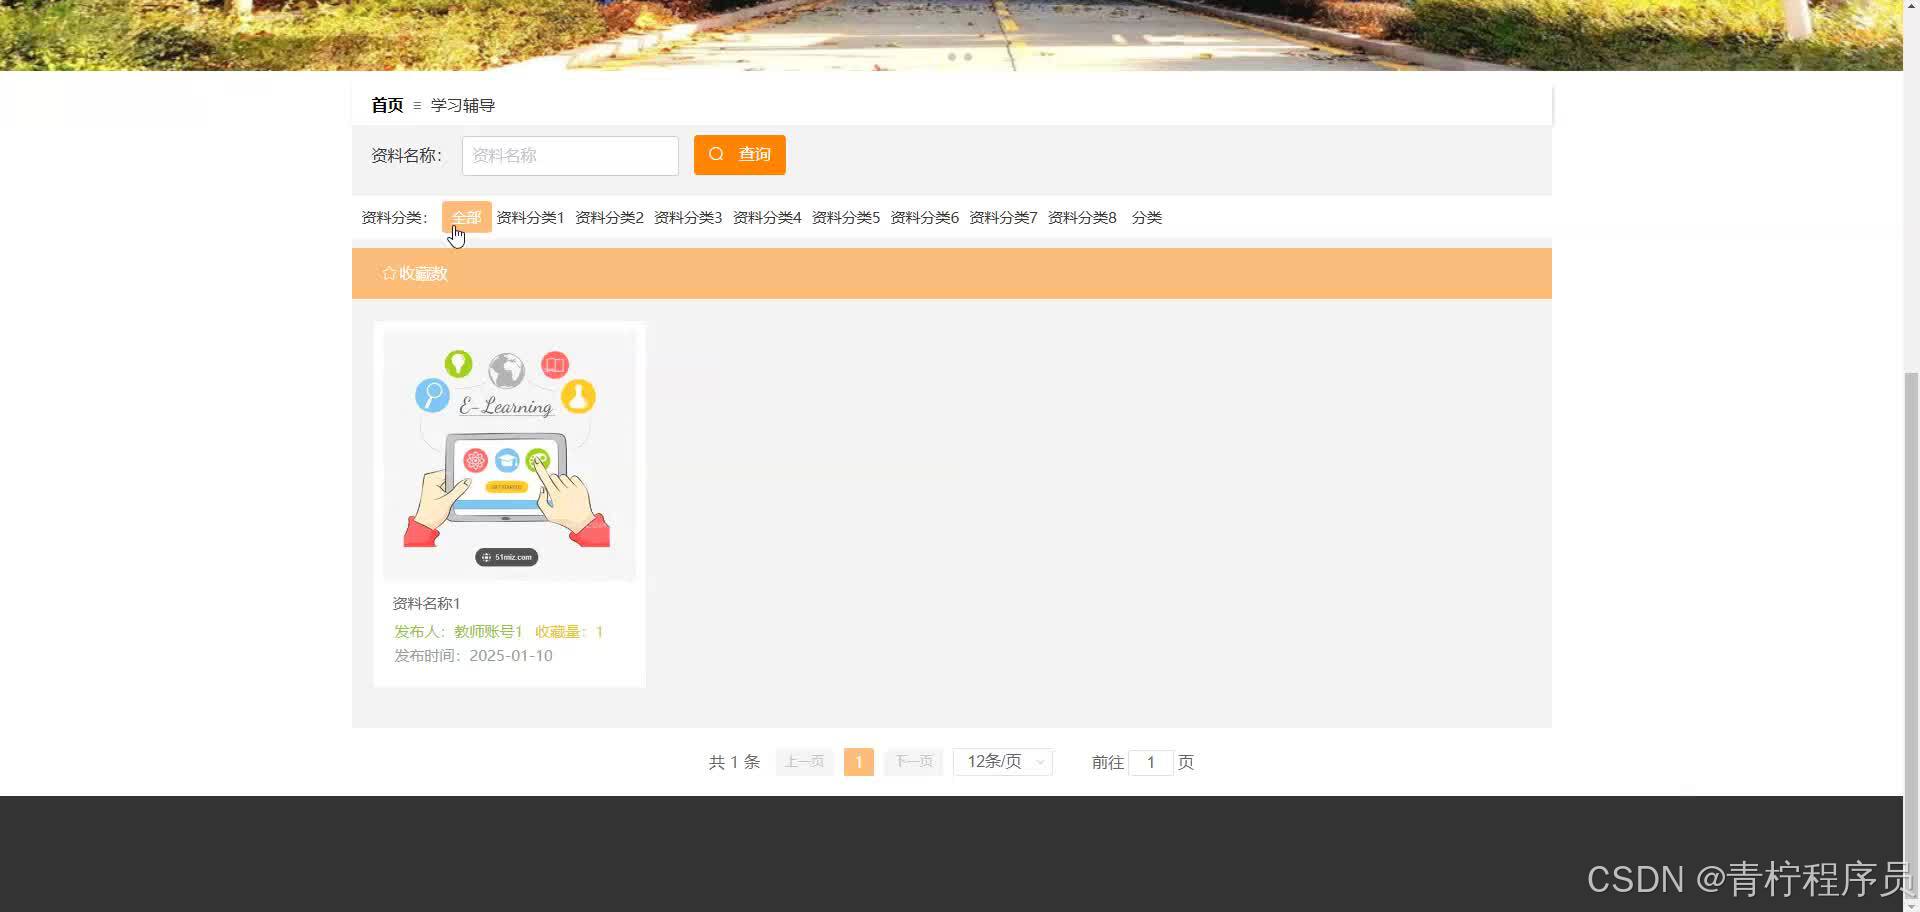Click the dropdown arrow on 12条/页 selector
1920x912 pixels.
click(1040, 761)
